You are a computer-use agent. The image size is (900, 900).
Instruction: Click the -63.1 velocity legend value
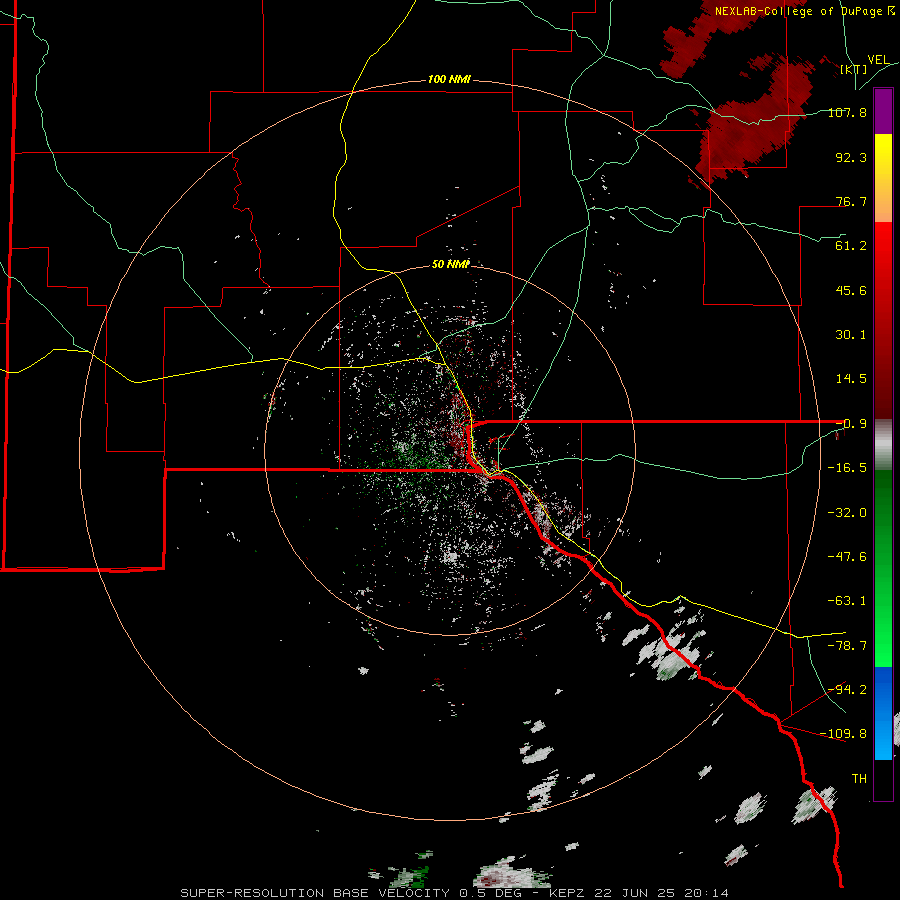847,601
